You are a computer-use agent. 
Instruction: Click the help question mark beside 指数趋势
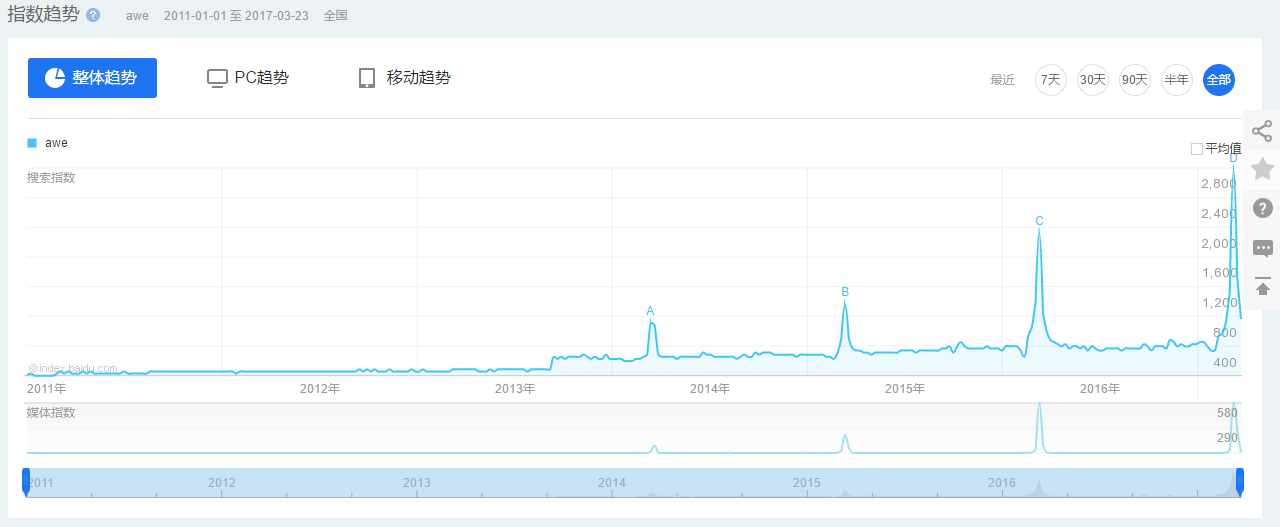pos(93,16)
